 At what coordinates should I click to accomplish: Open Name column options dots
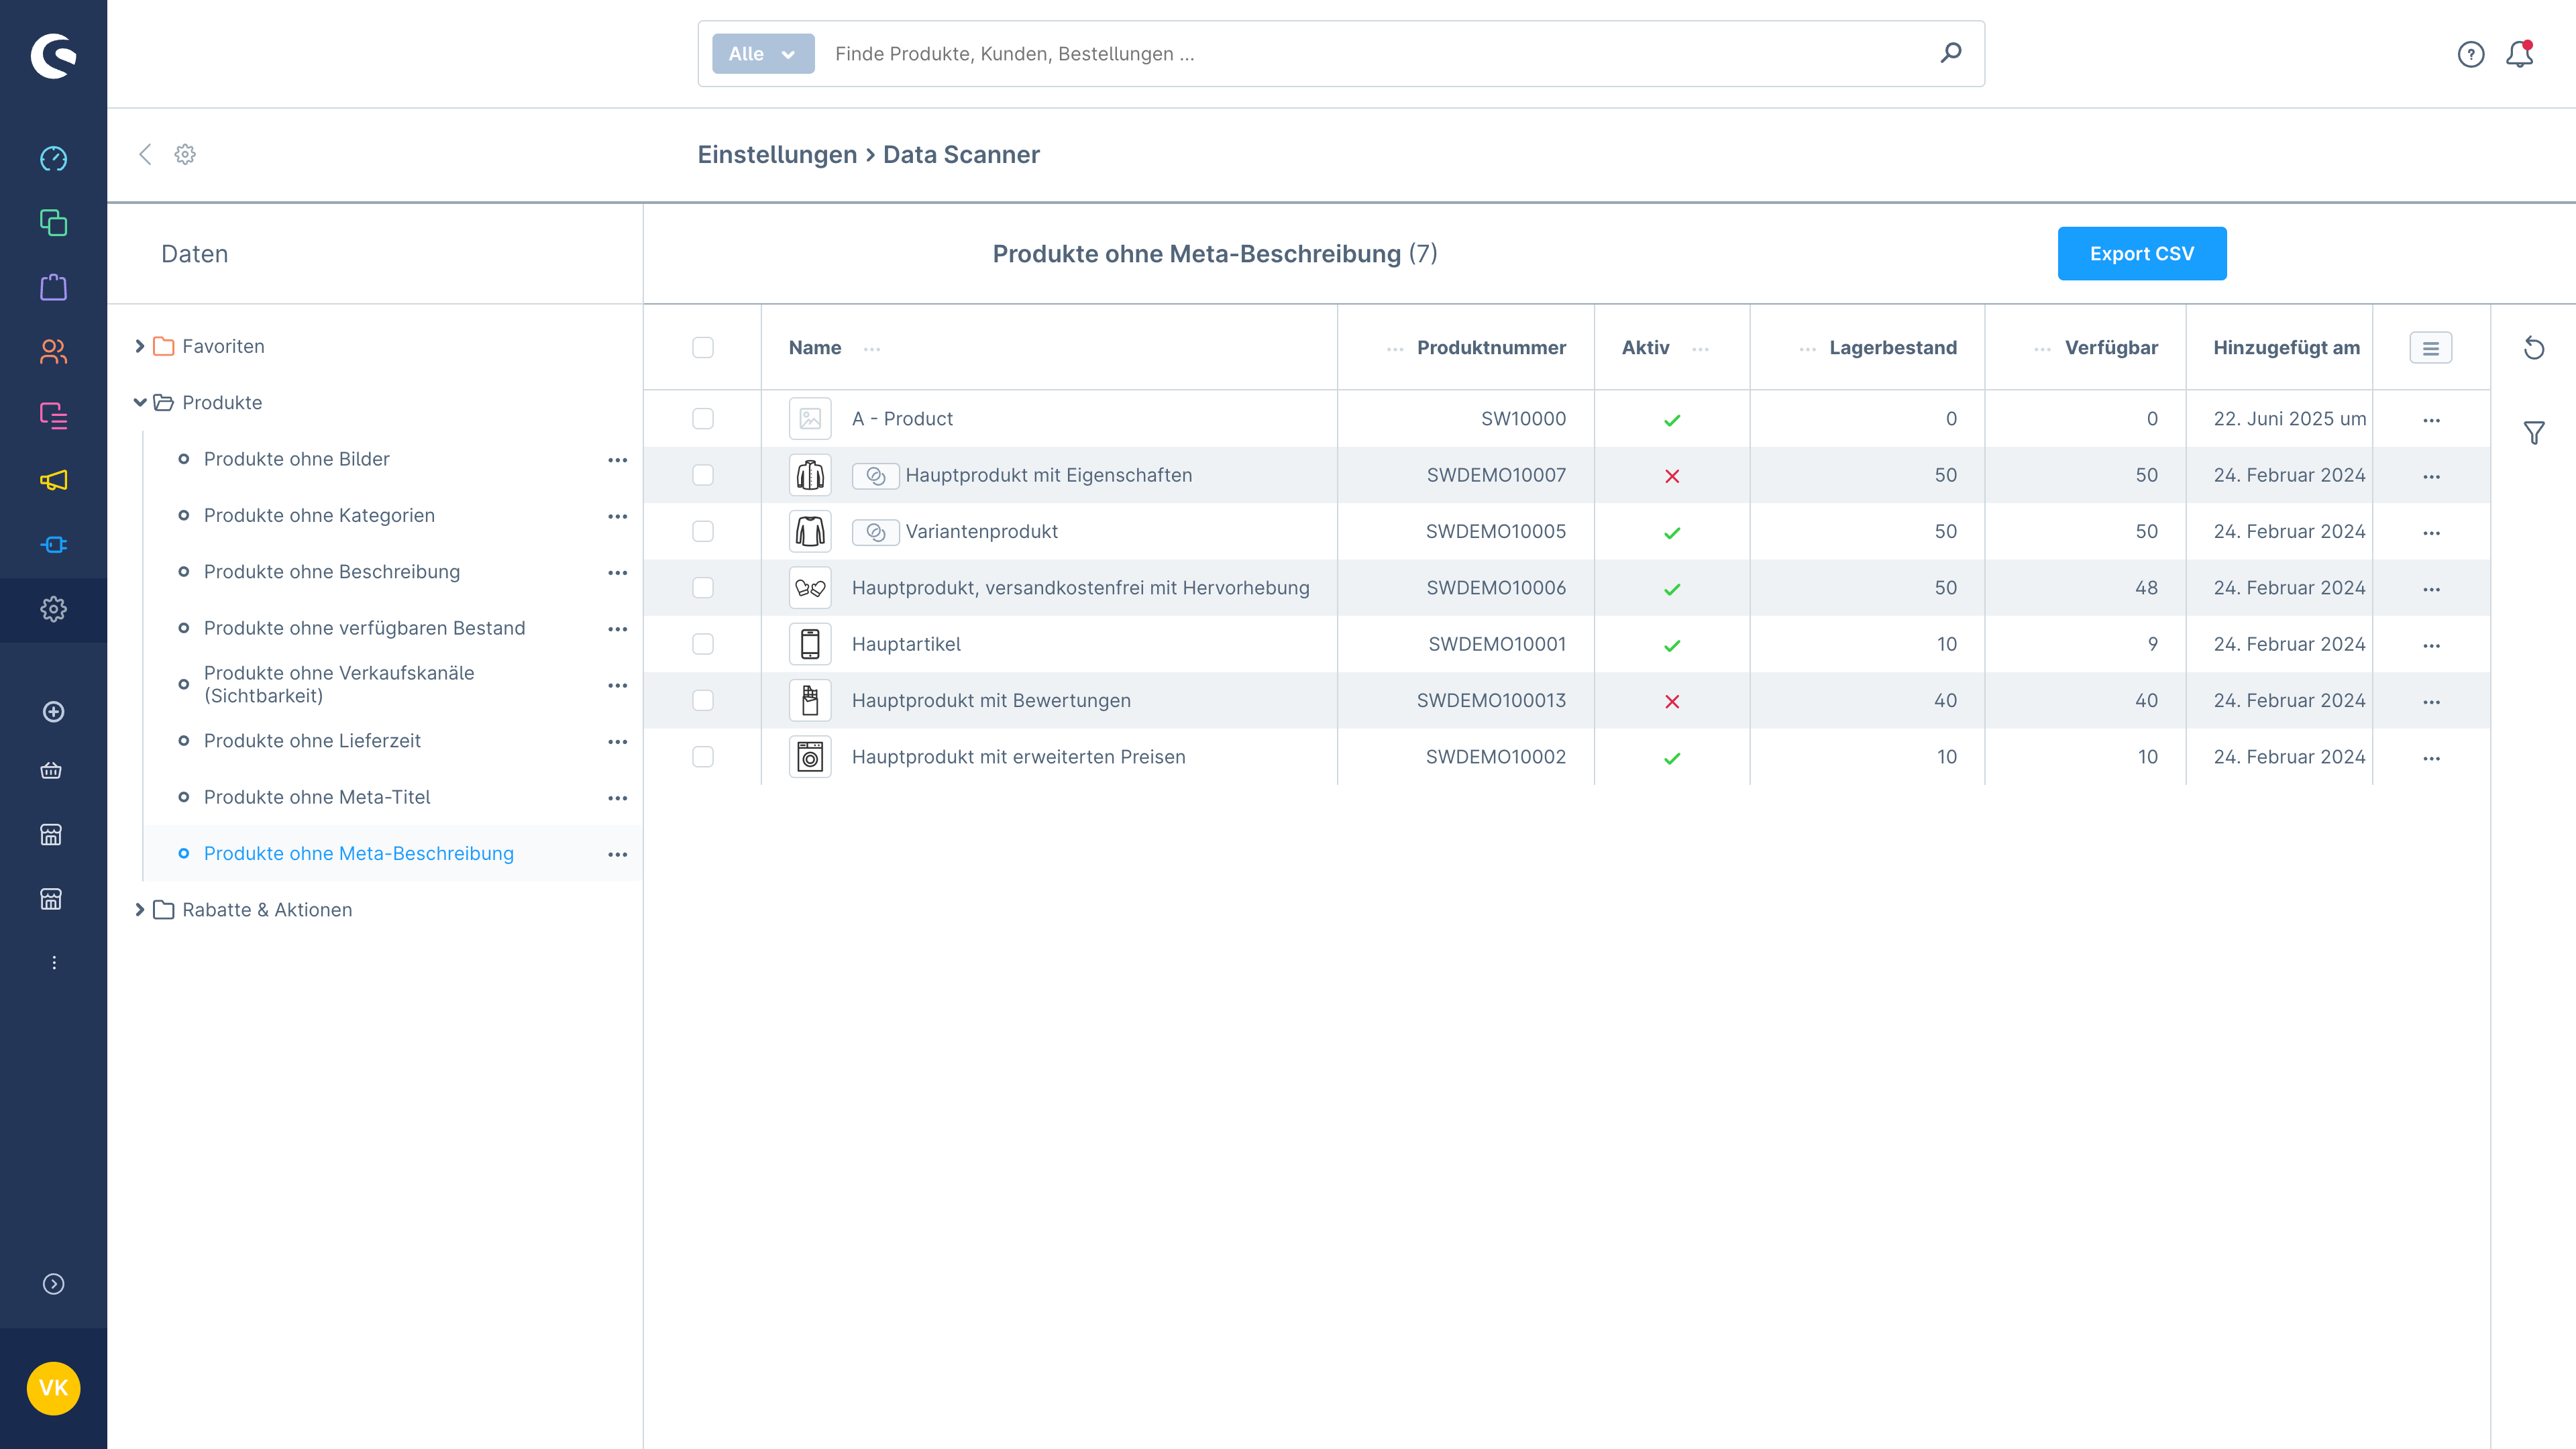point(872,348)
